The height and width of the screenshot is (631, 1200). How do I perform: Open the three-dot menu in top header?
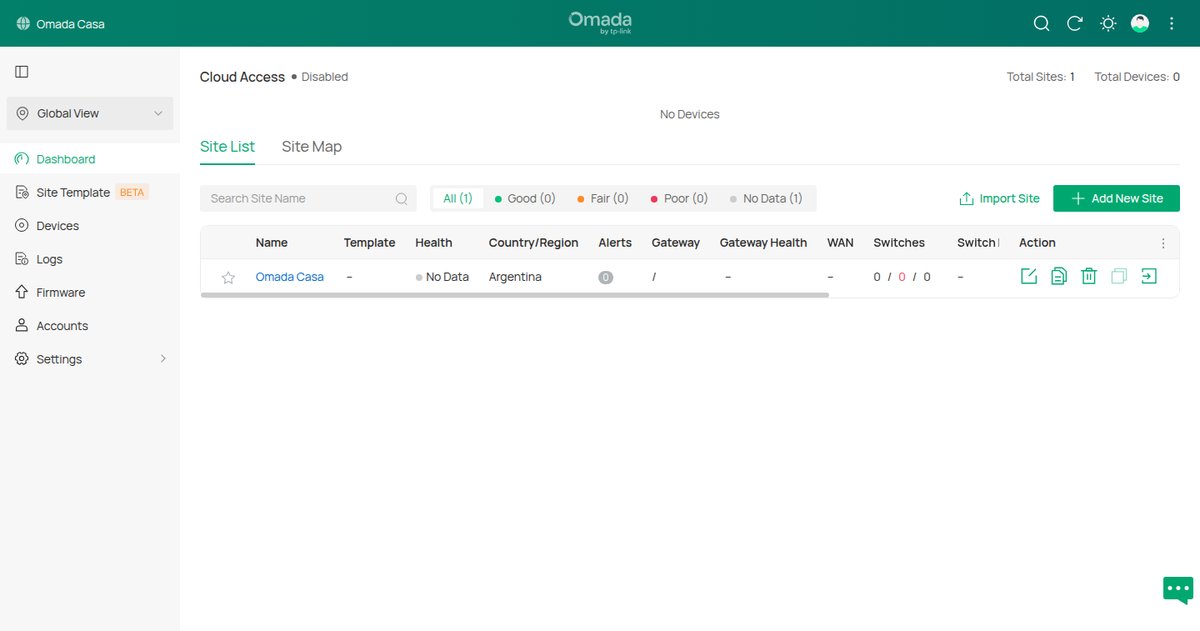[x=1172, y=23]
